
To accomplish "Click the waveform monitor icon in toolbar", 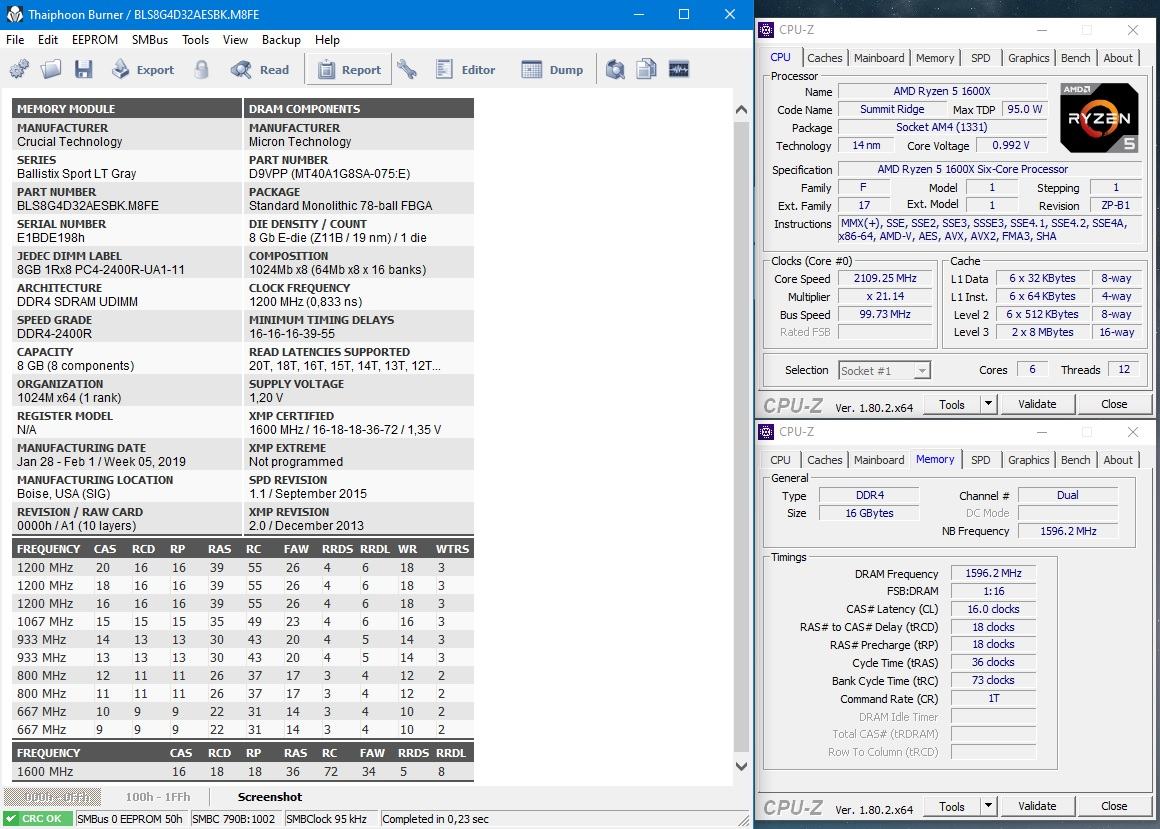I will pos(678,70).
